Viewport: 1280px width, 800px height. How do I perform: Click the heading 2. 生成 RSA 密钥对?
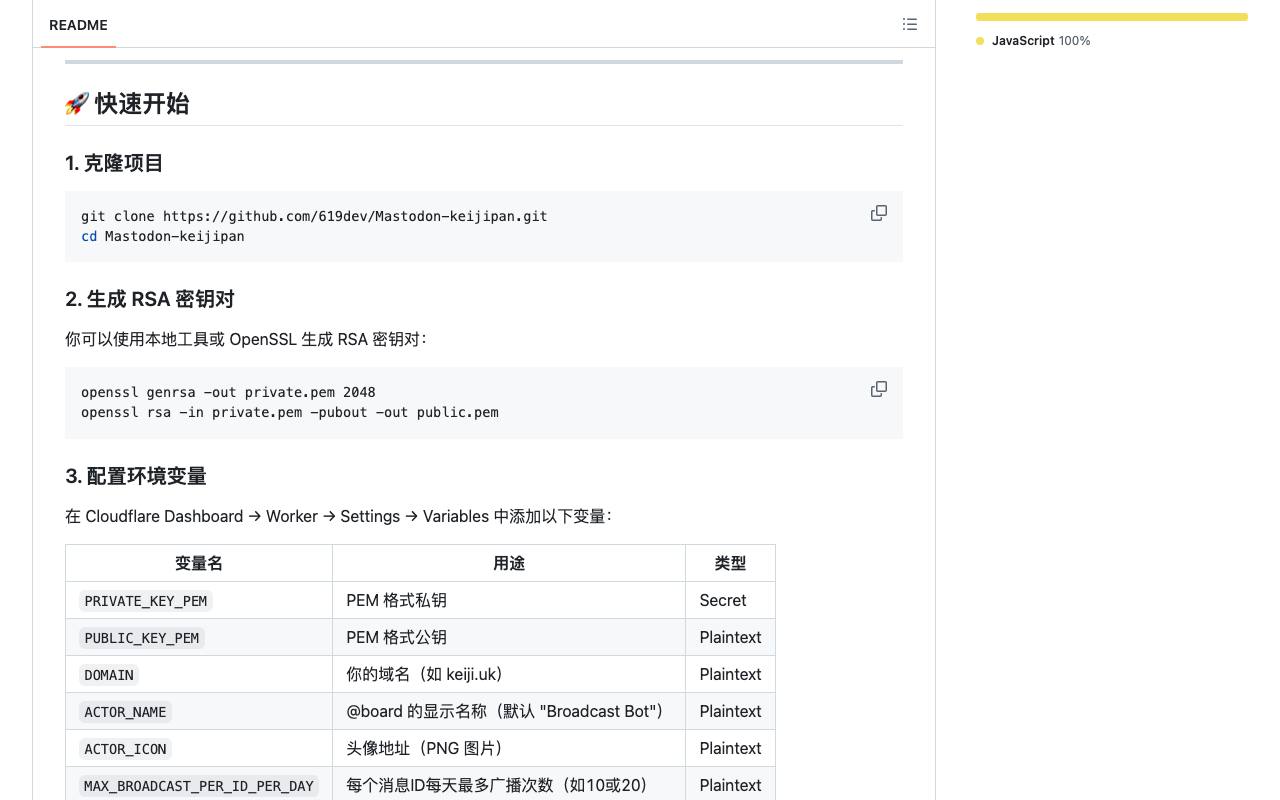[150, 299]
